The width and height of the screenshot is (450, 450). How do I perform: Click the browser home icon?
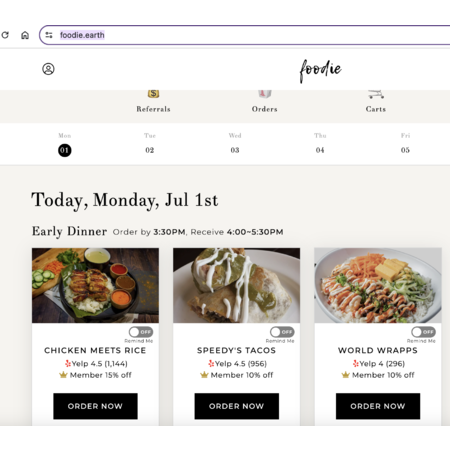[x=25, y=35]
